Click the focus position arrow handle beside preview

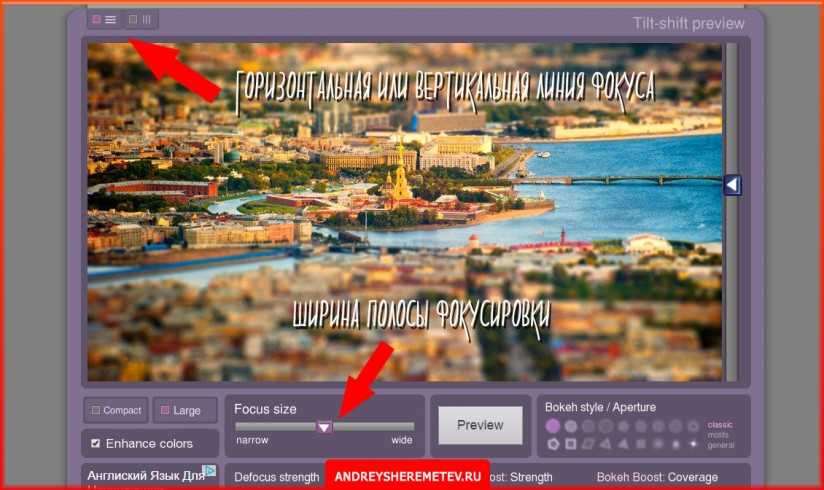pos(732,185)
